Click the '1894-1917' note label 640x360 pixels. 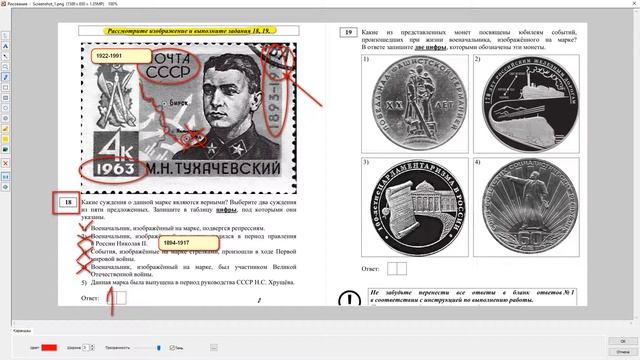tap(189, 243)
